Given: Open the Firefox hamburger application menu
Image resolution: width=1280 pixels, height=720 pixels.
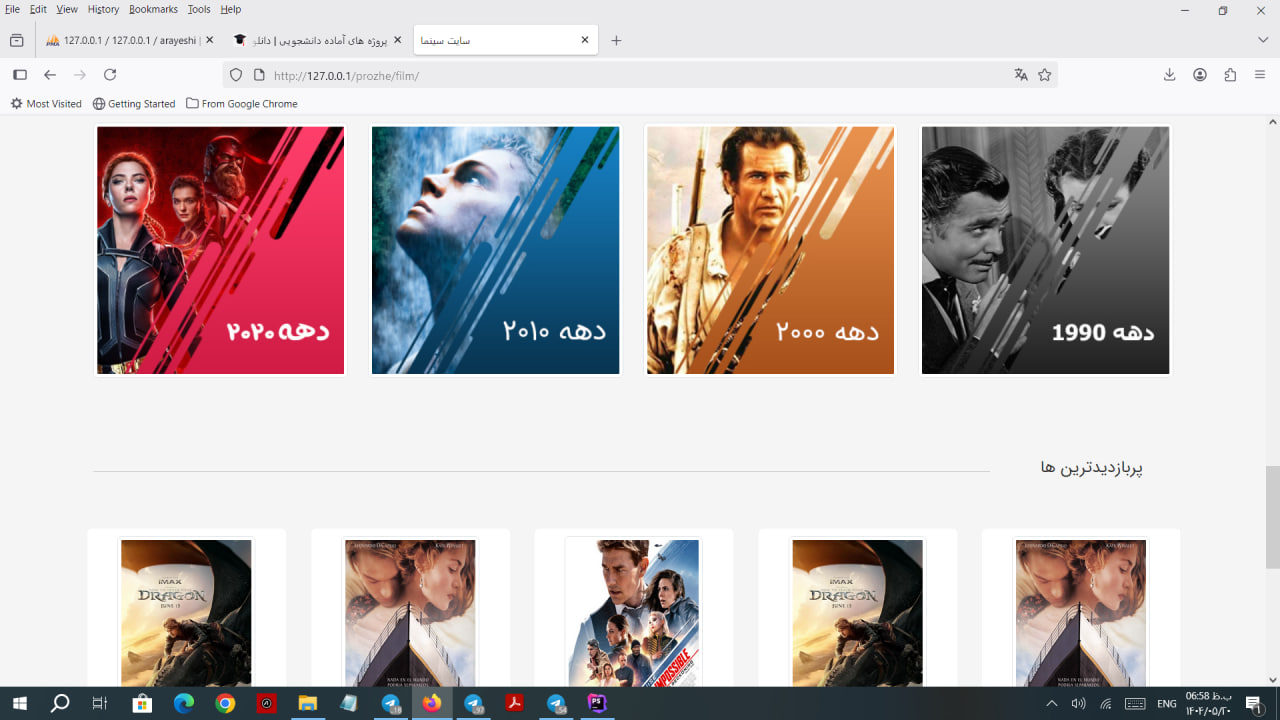Looking at the screenshot, I should [x=1260, y=75].
